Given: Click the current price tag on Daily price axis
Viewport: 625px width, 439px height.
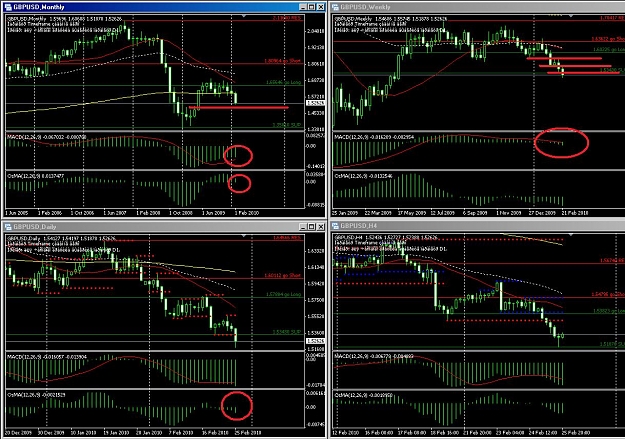Looking at the screenshot, I should click(x=315, y=341).
